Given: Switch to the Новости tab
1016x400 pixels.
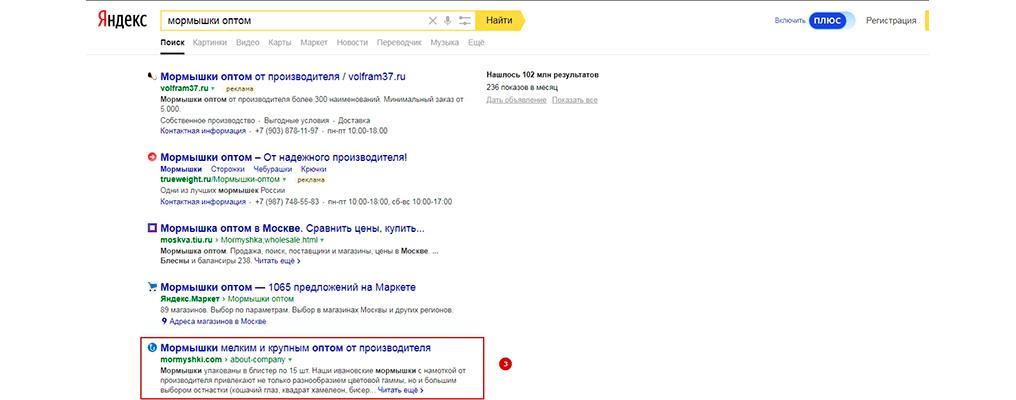Looking at the screenshot, I should coord(352,43).
